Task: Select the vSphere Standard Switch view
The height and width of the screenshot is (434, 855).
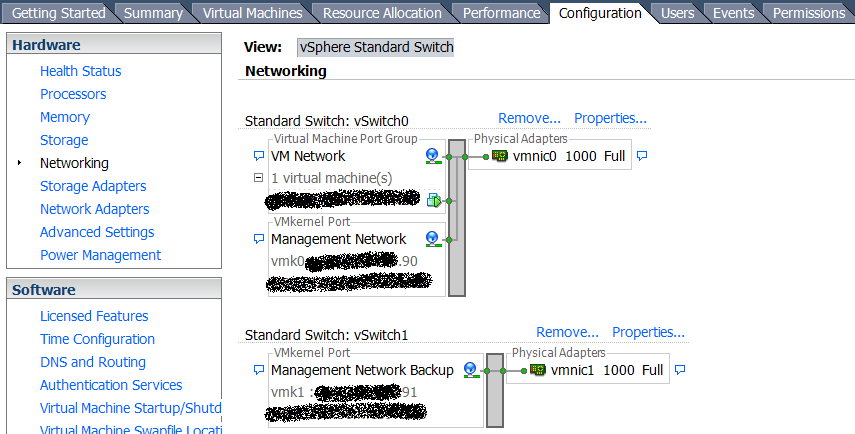Action: (x=376, y=47)
